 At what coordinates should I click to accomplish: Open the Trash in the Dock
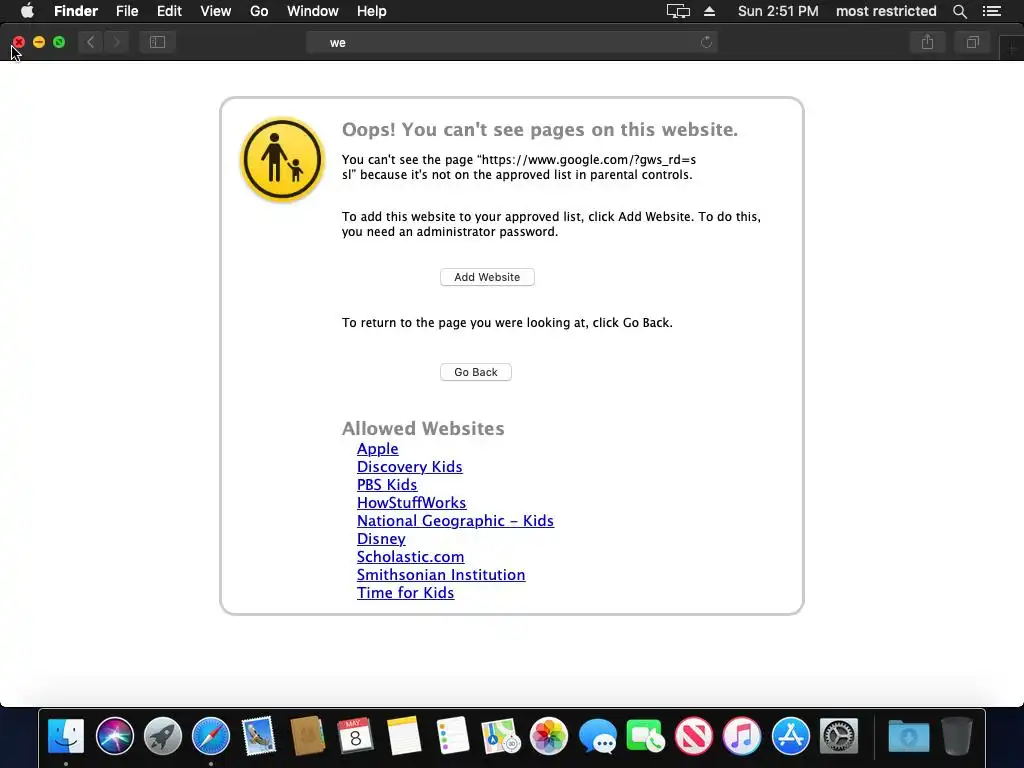[x=957, y=736]
